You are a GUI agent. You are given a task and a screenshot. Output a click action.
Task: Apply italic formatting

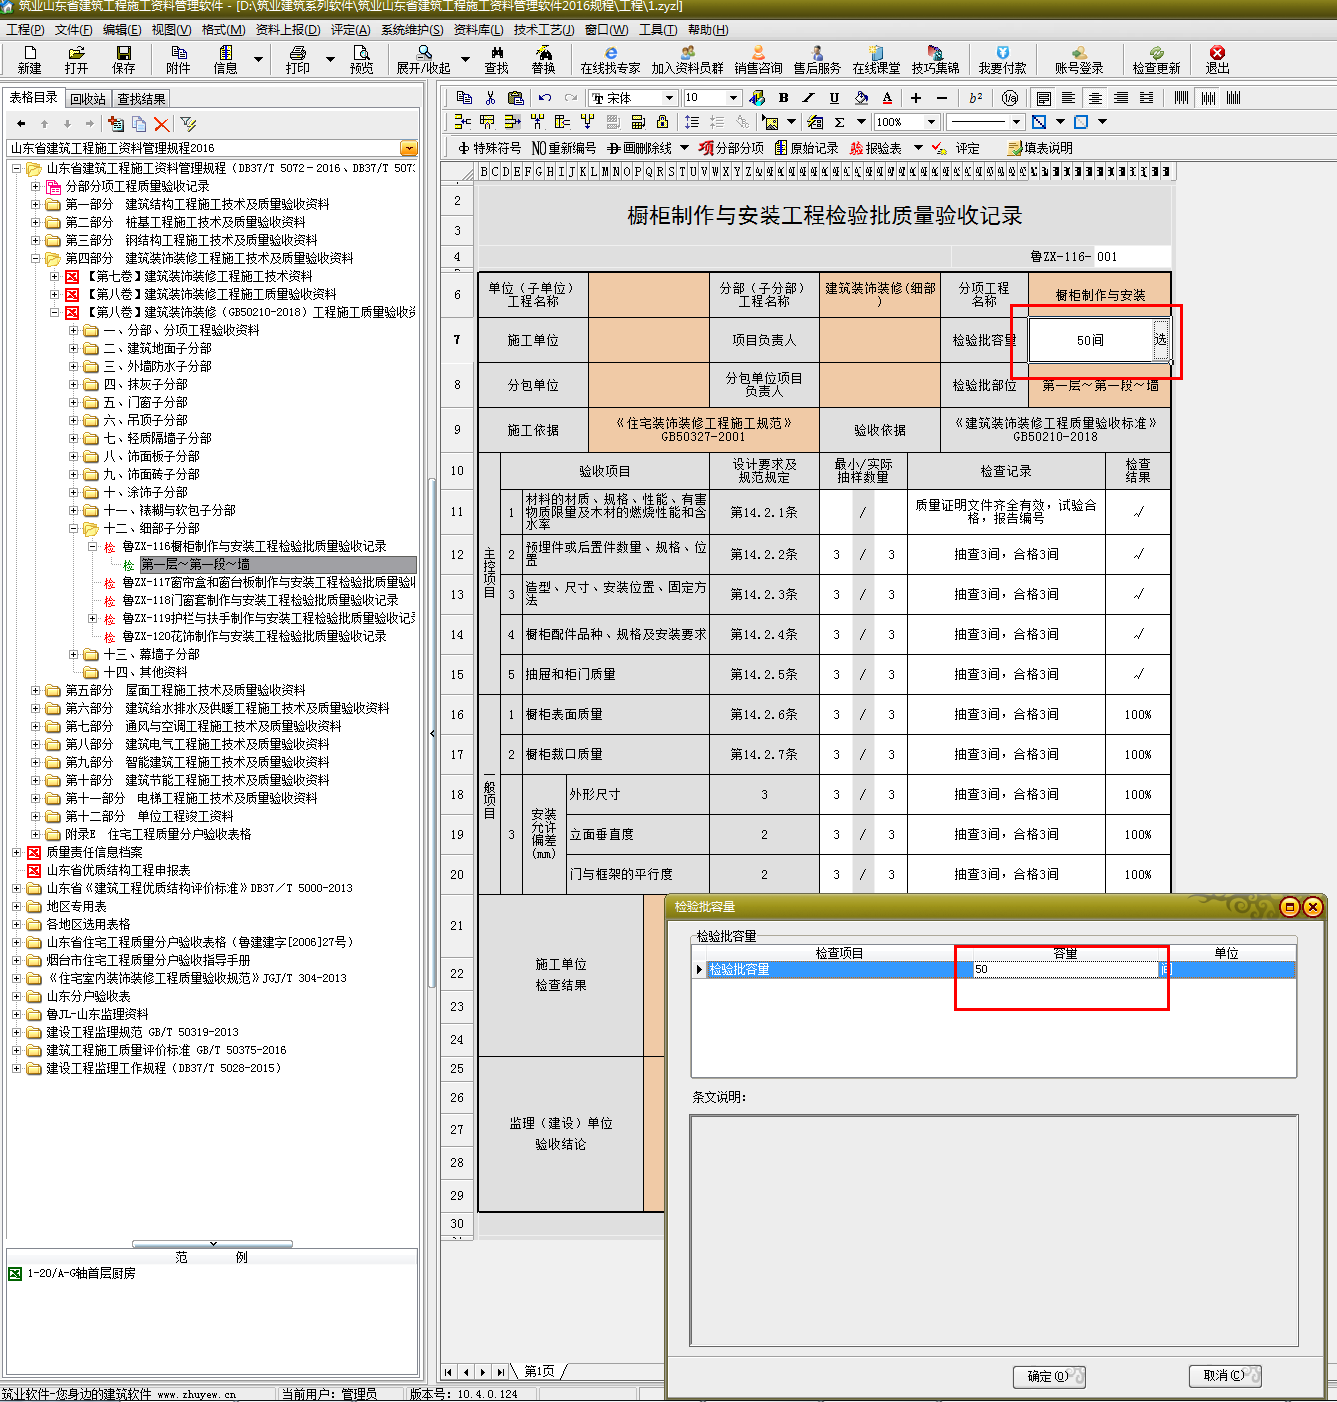[808, 97]
